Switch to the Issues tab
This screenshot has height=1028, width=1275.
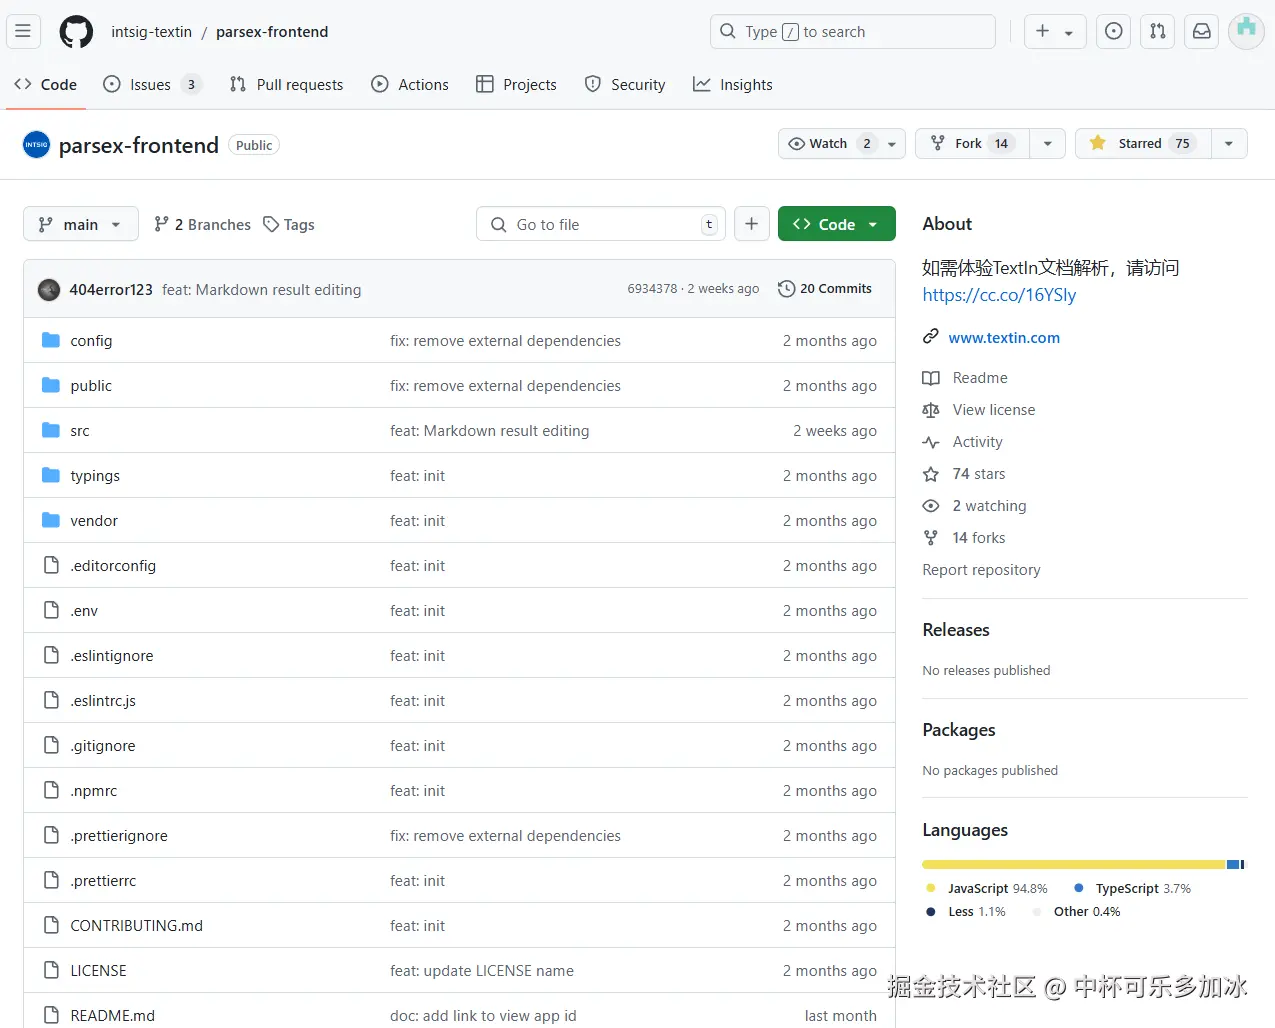pos(152,85)
